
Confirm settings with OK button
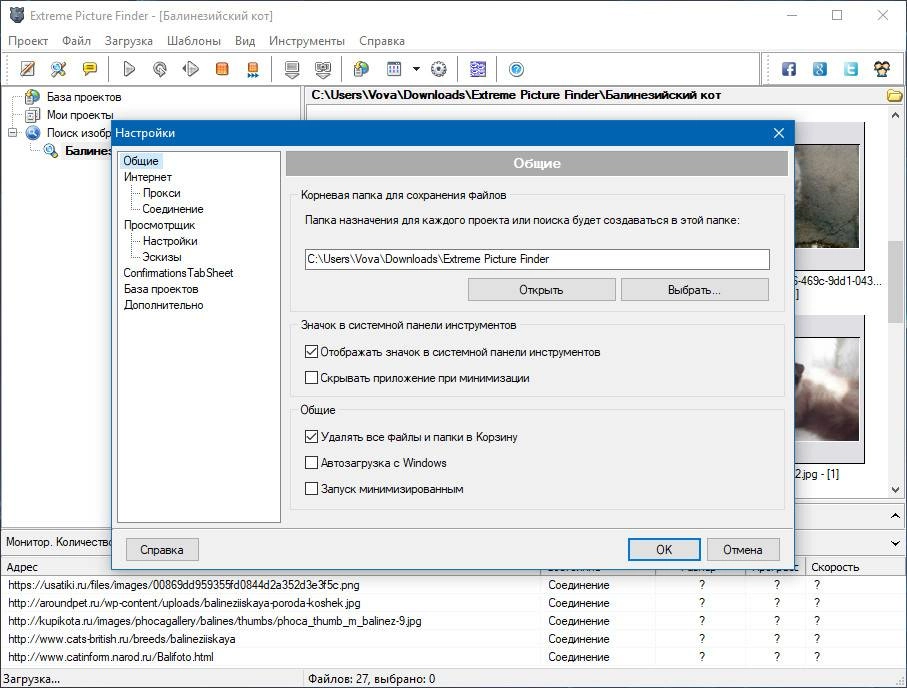tap(664, 550)
